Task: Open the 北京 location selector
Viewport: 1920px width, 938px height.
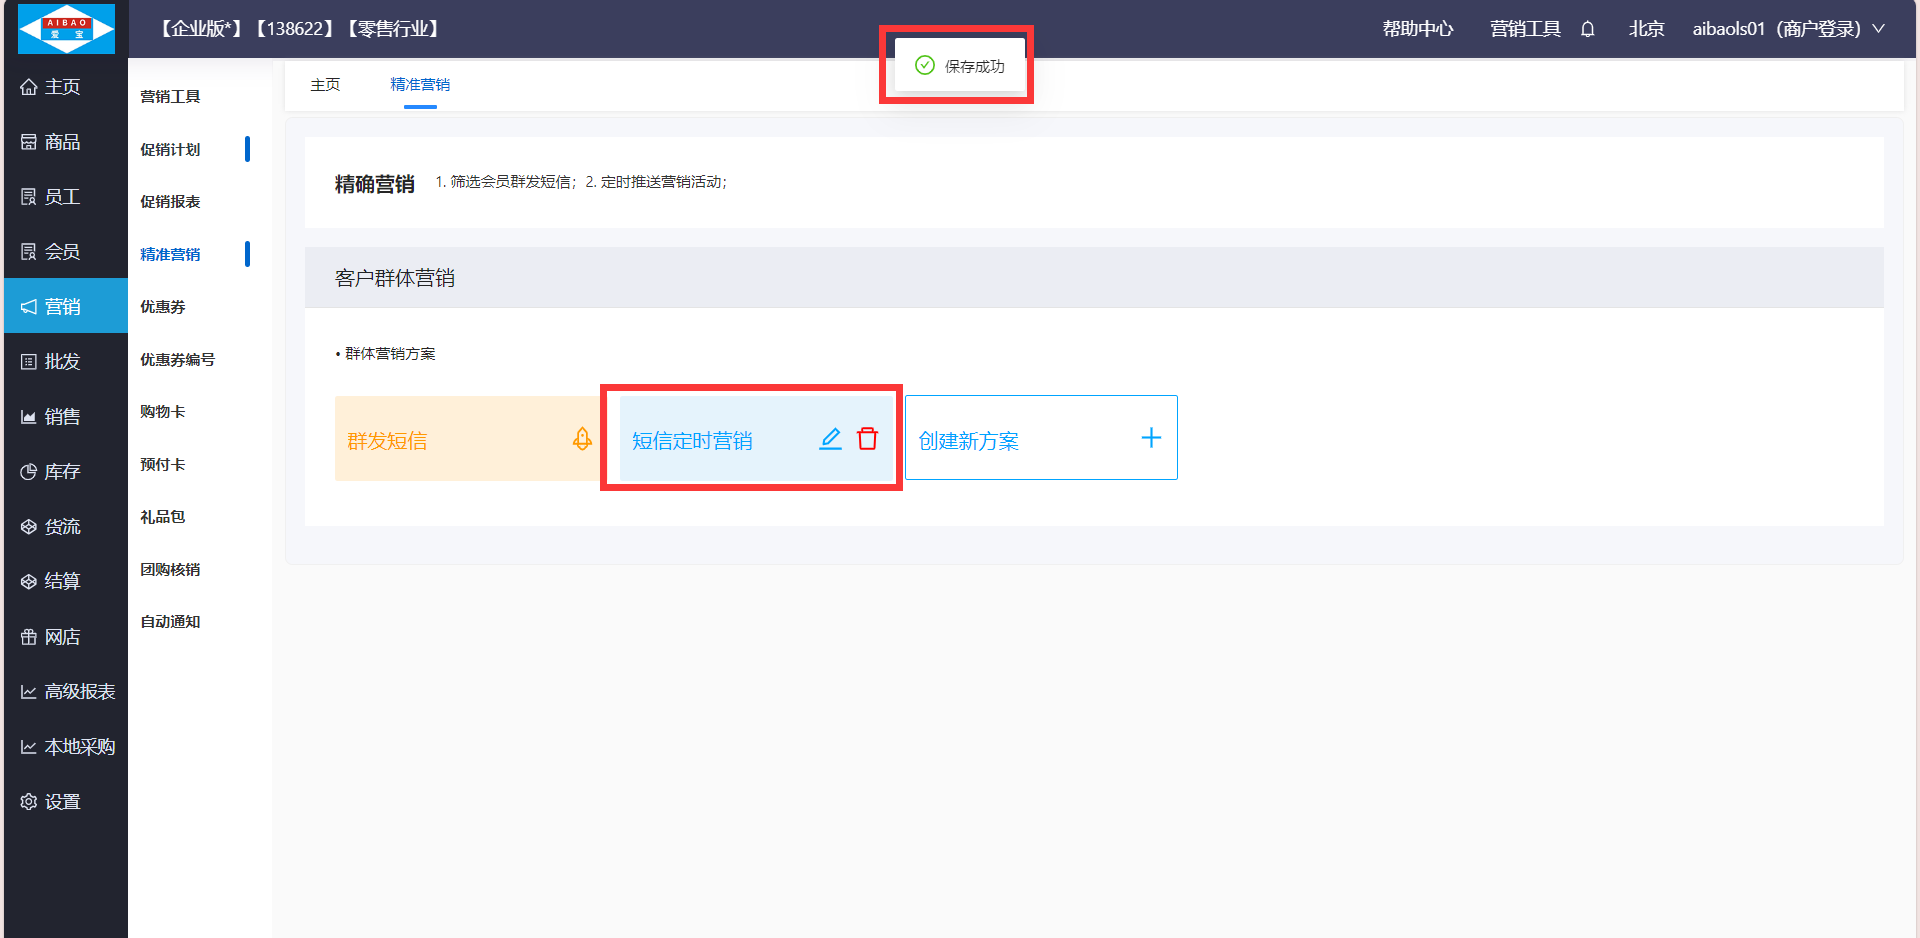Action: pyautogui.click(x=1646, y=29)
